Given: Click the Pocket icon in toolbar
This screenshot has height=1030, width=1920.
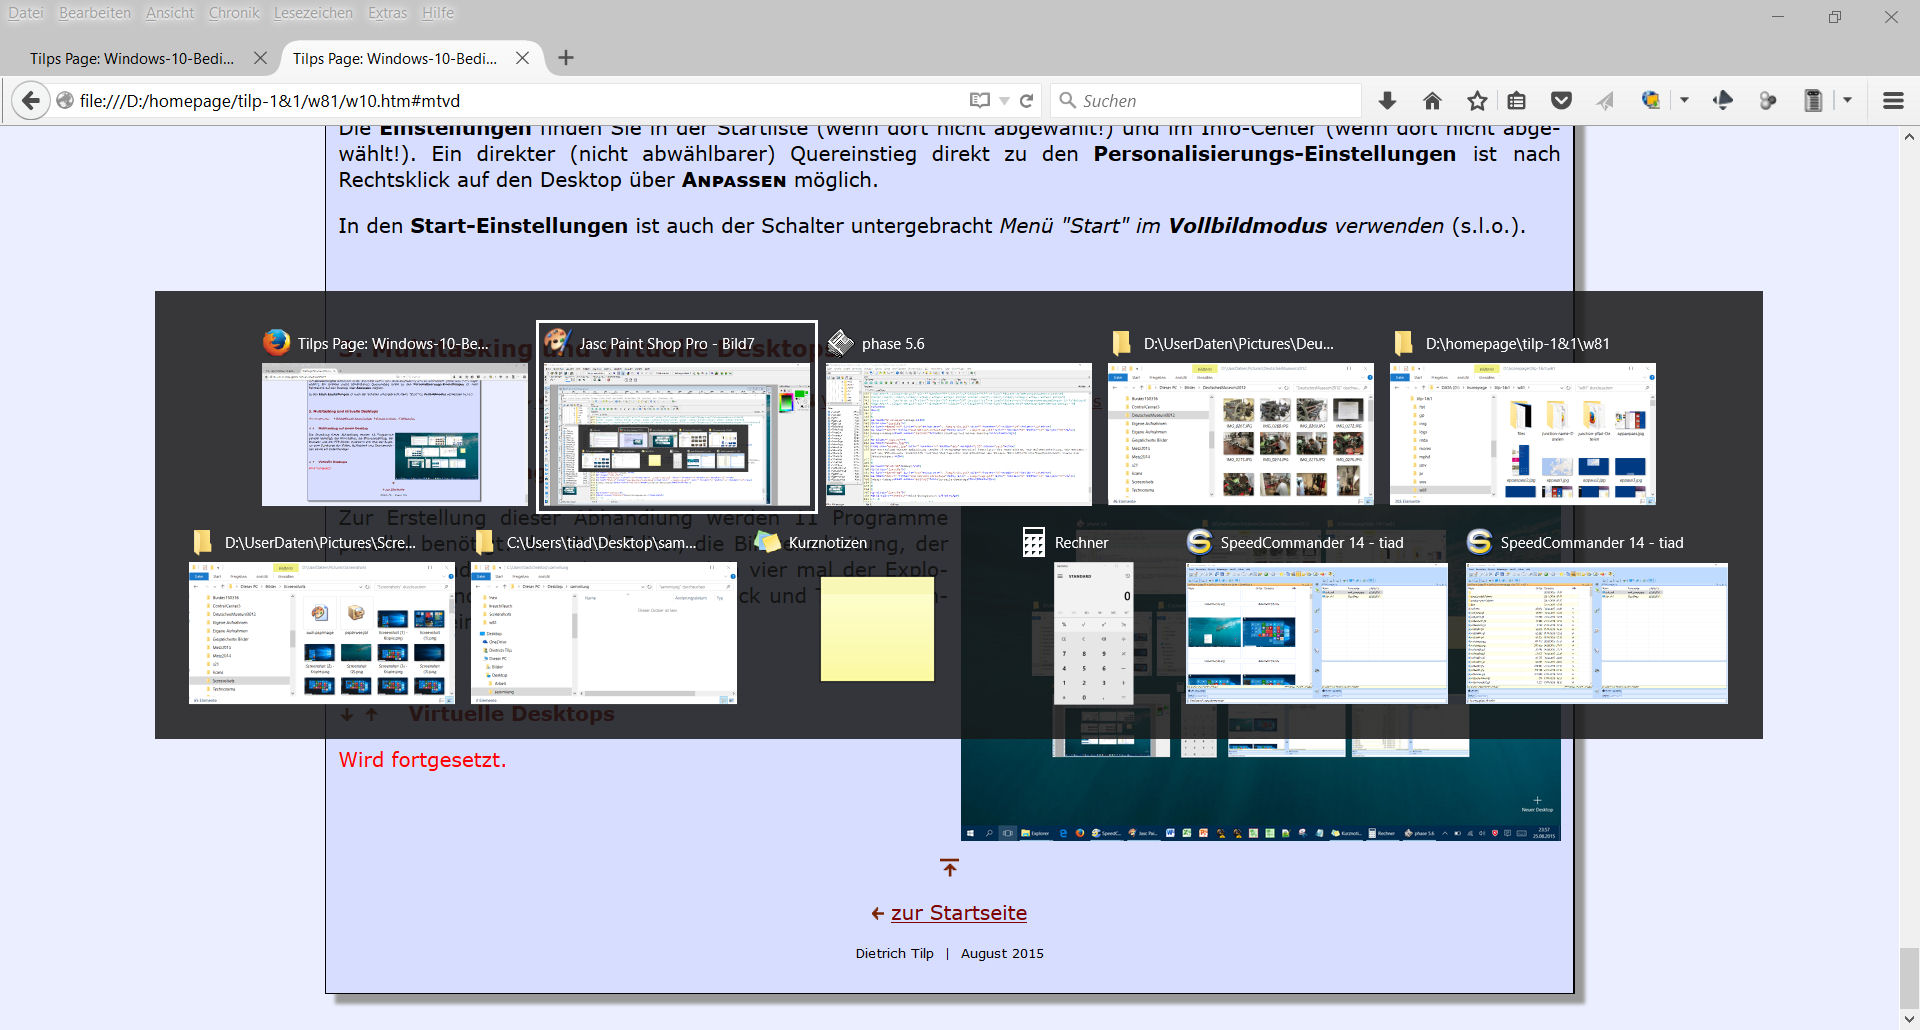Looking at the screenshot, I should [x=1561, y=100].
